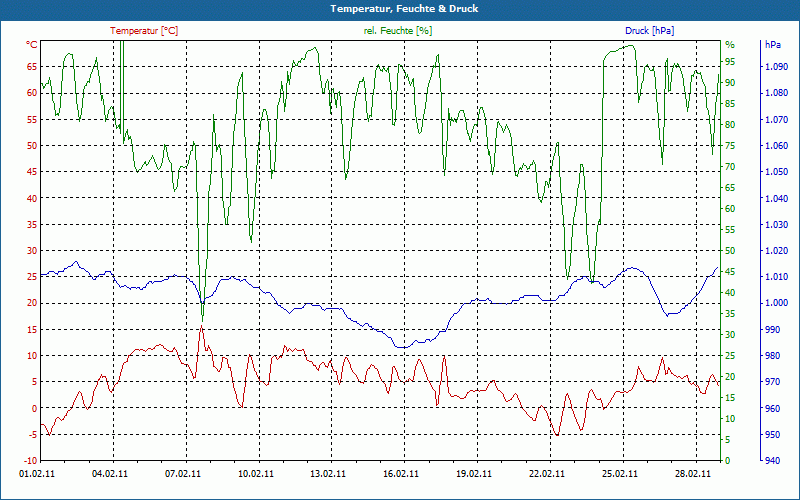Click the date label '13.02.11'

click(328, 474)
